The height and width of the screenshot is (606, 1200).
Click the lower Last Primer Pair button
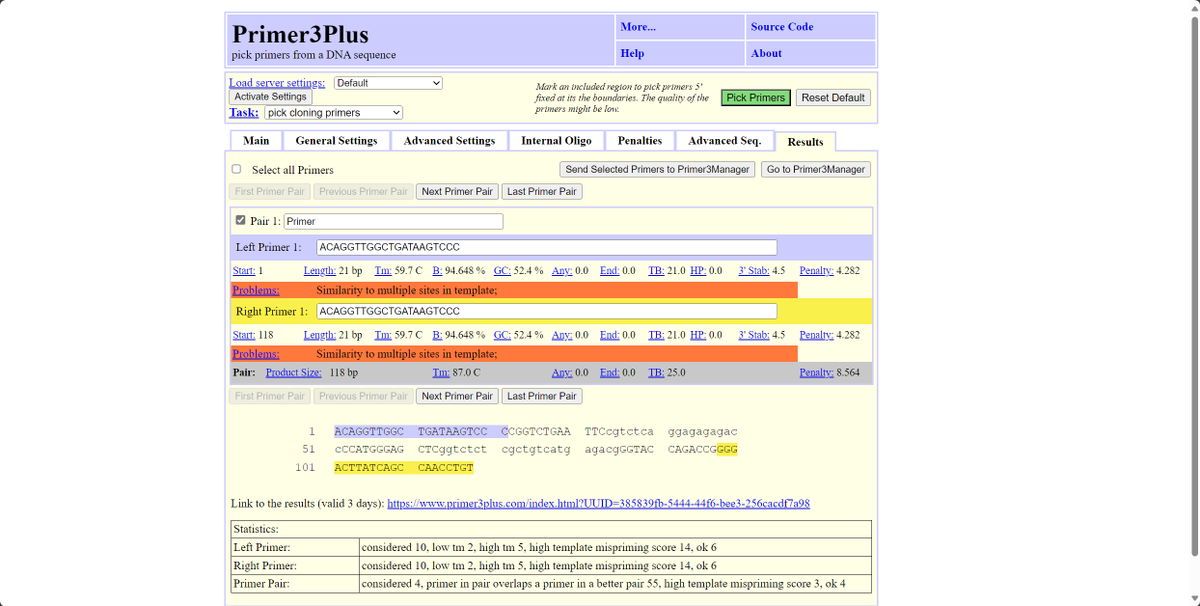[x=542, y=396]
